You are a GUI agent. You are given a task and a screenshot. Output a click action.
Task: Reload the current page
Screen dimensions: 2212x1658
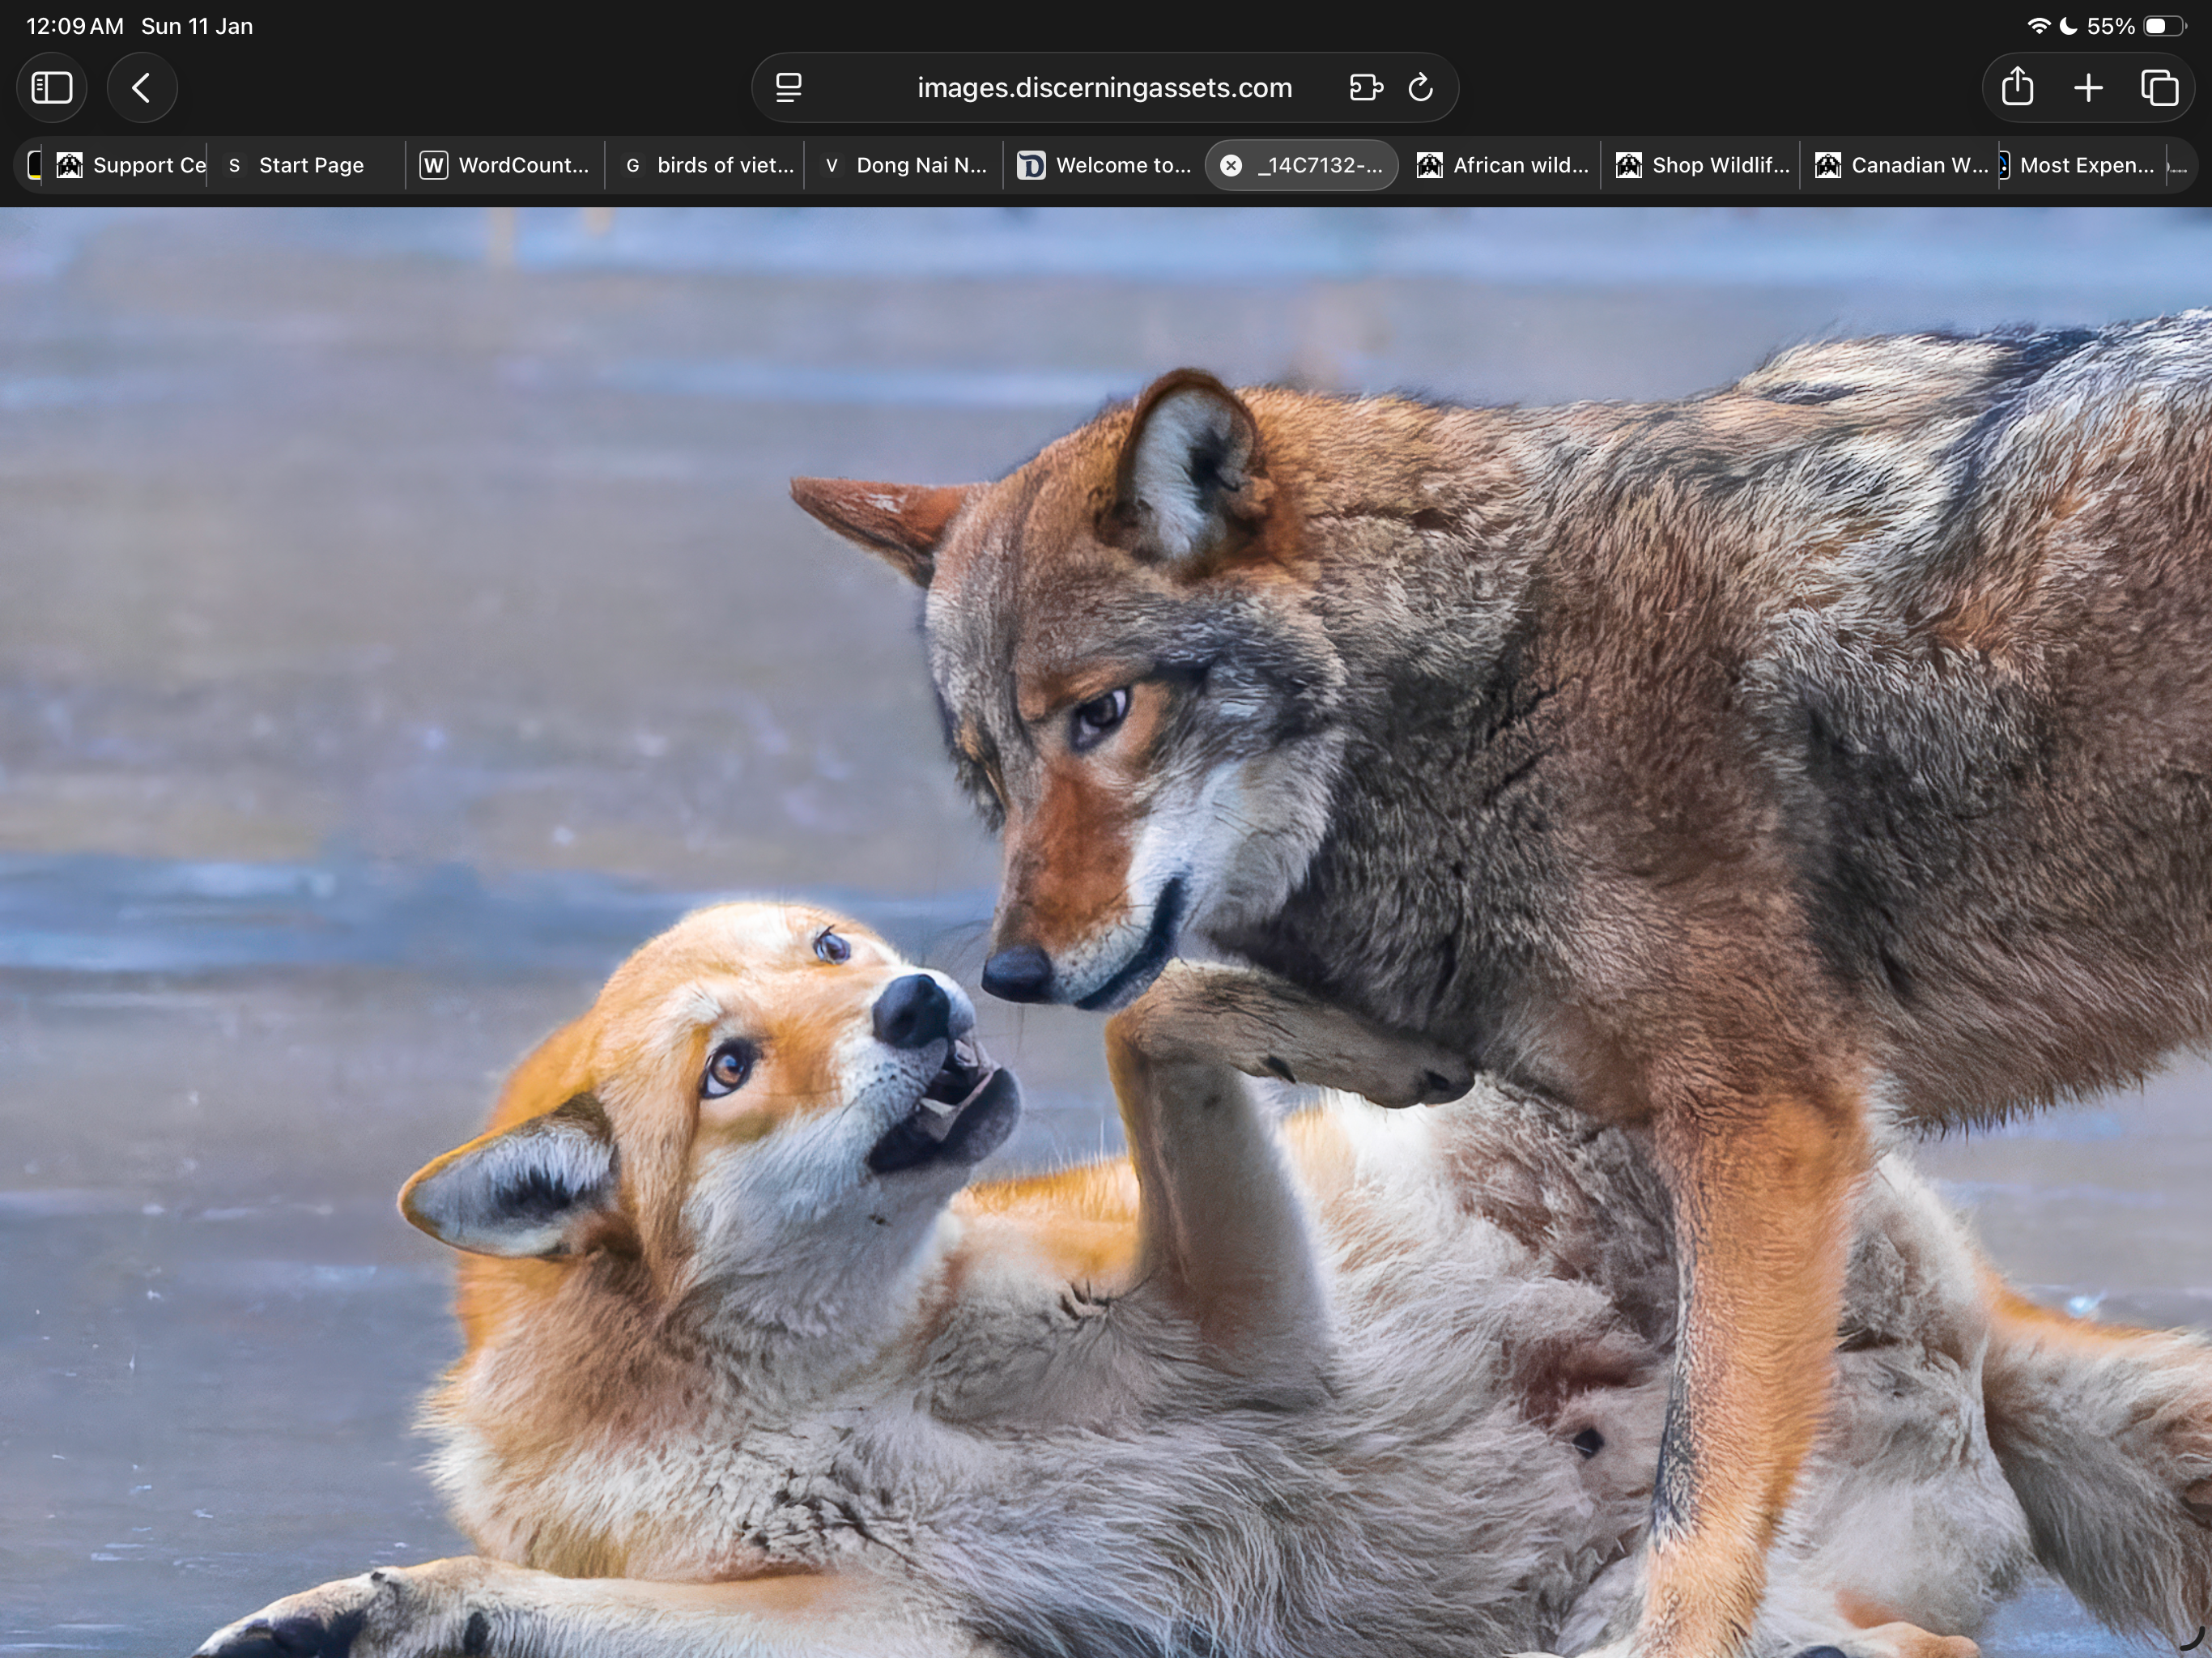(1421, 88)
